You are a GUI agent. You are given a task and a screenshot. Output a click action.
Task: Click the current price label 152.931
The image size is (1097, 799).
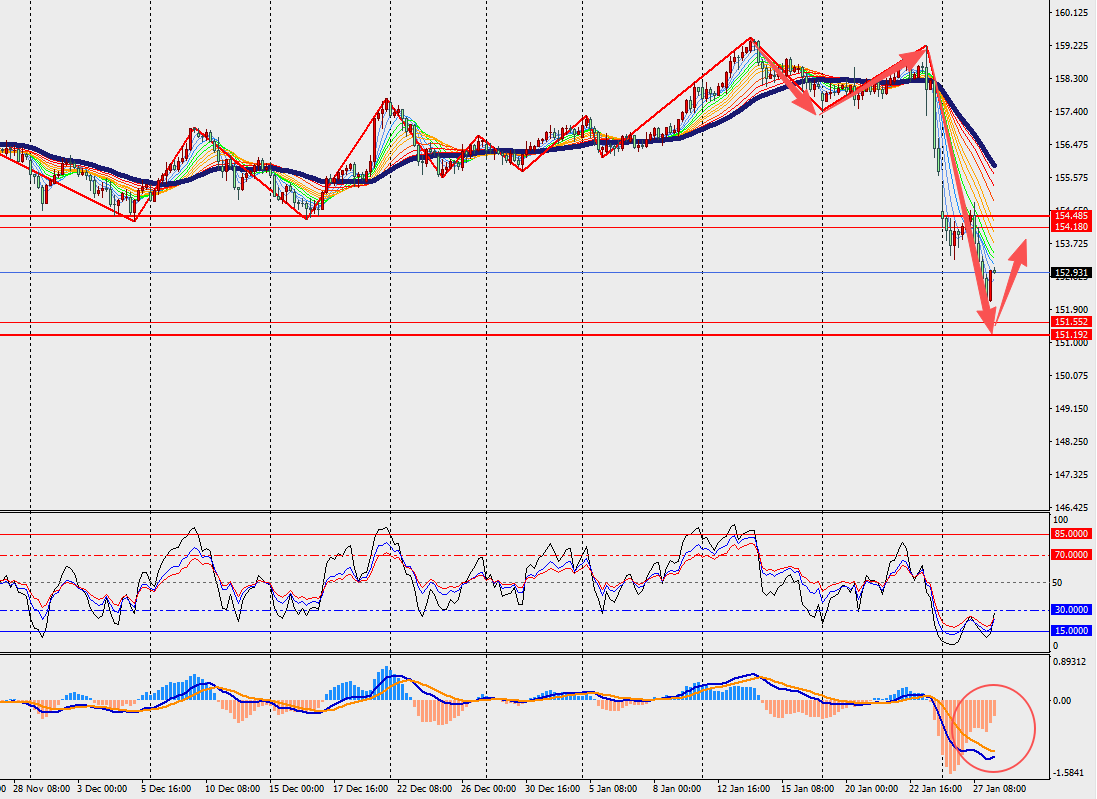pos(1071,272)
